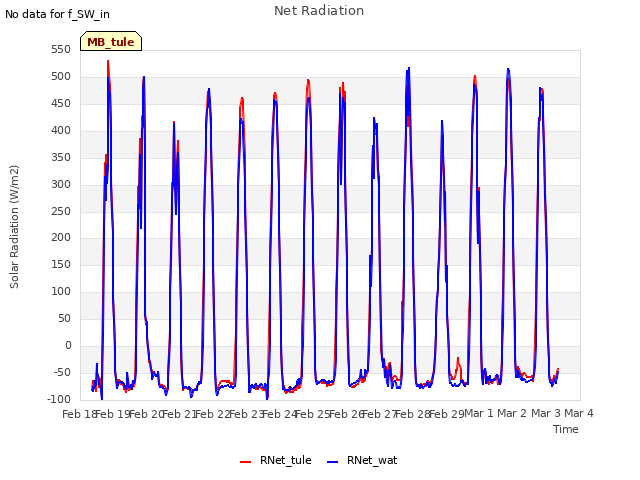This screenshot has height=480, width=640.
Task: Click the 400 y-axis tick label
Action: 61,131
